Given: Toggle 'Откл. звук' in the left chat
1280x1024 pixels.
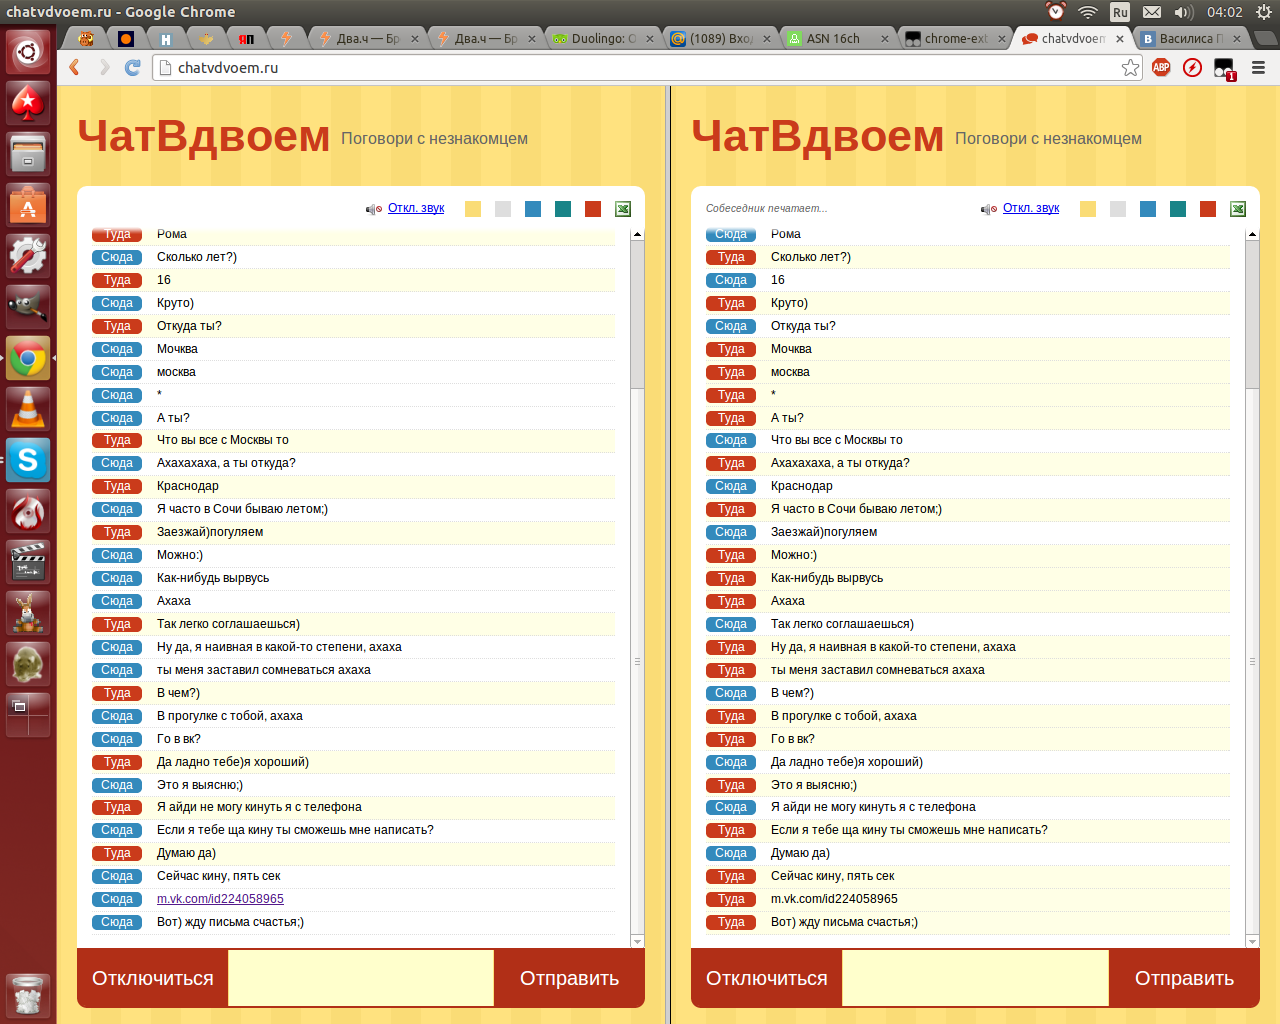Looking at the screenshot, I should pos(416,208).
